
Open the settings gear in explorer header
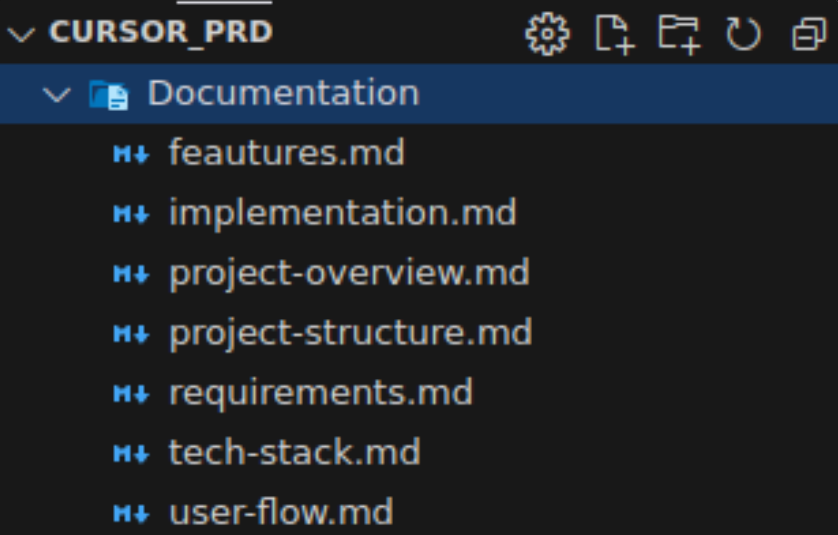[546, 34]
